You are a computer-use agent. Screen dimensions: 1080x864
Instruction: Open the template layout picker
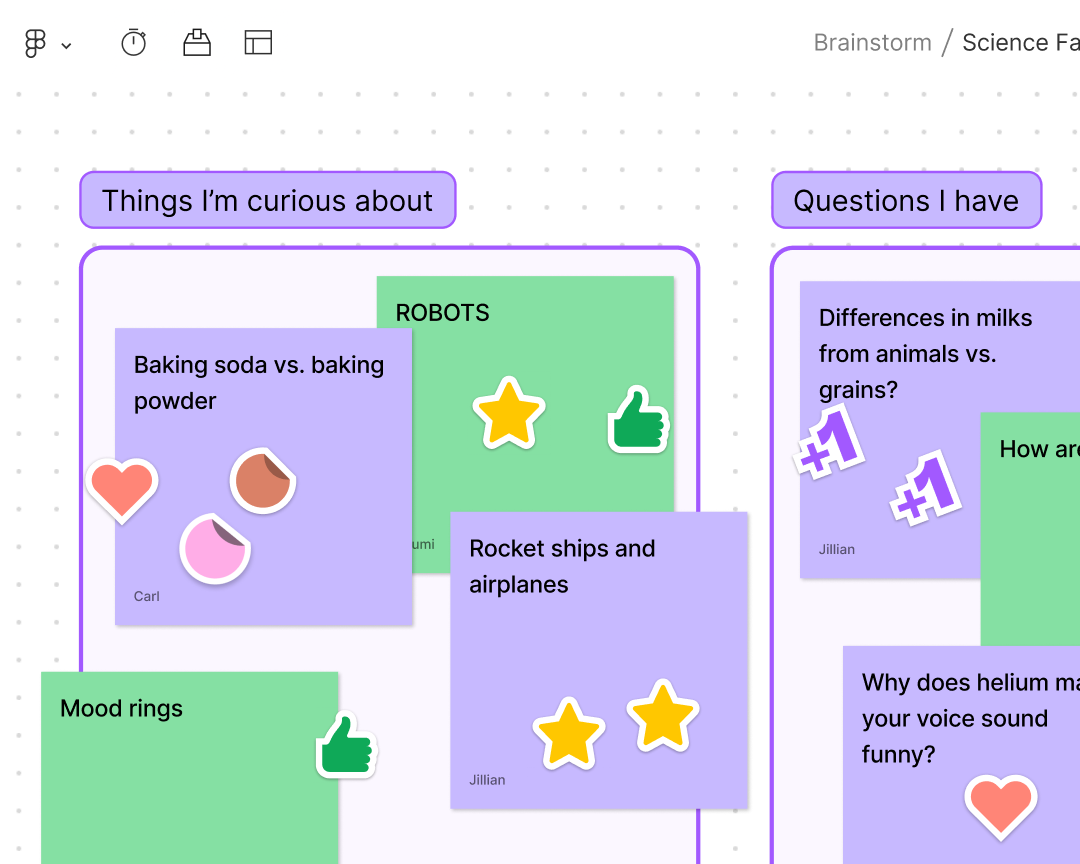(257, 42)
